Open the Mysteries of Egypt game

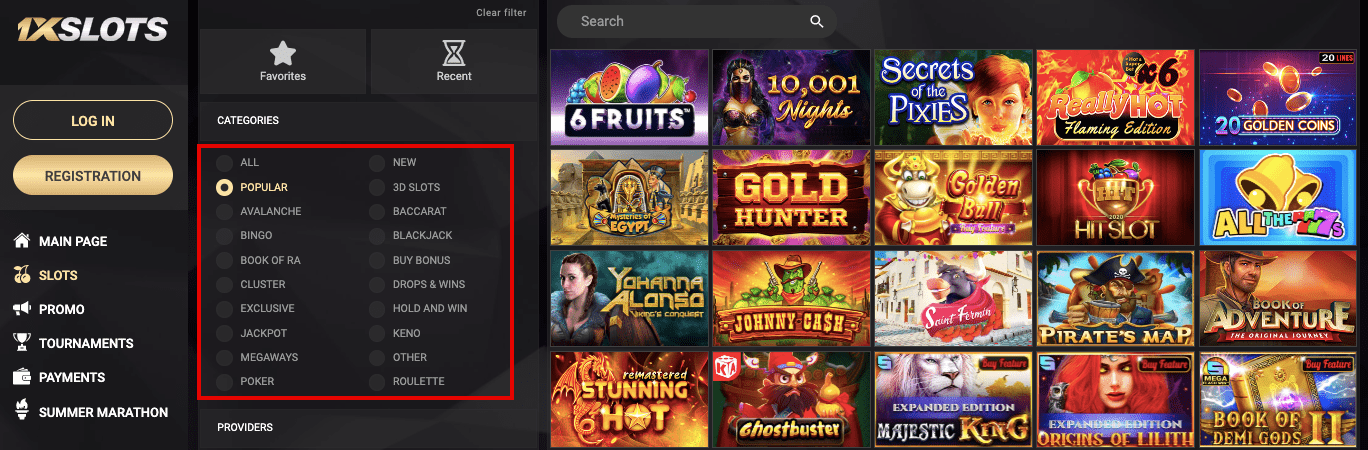(630, 197)
